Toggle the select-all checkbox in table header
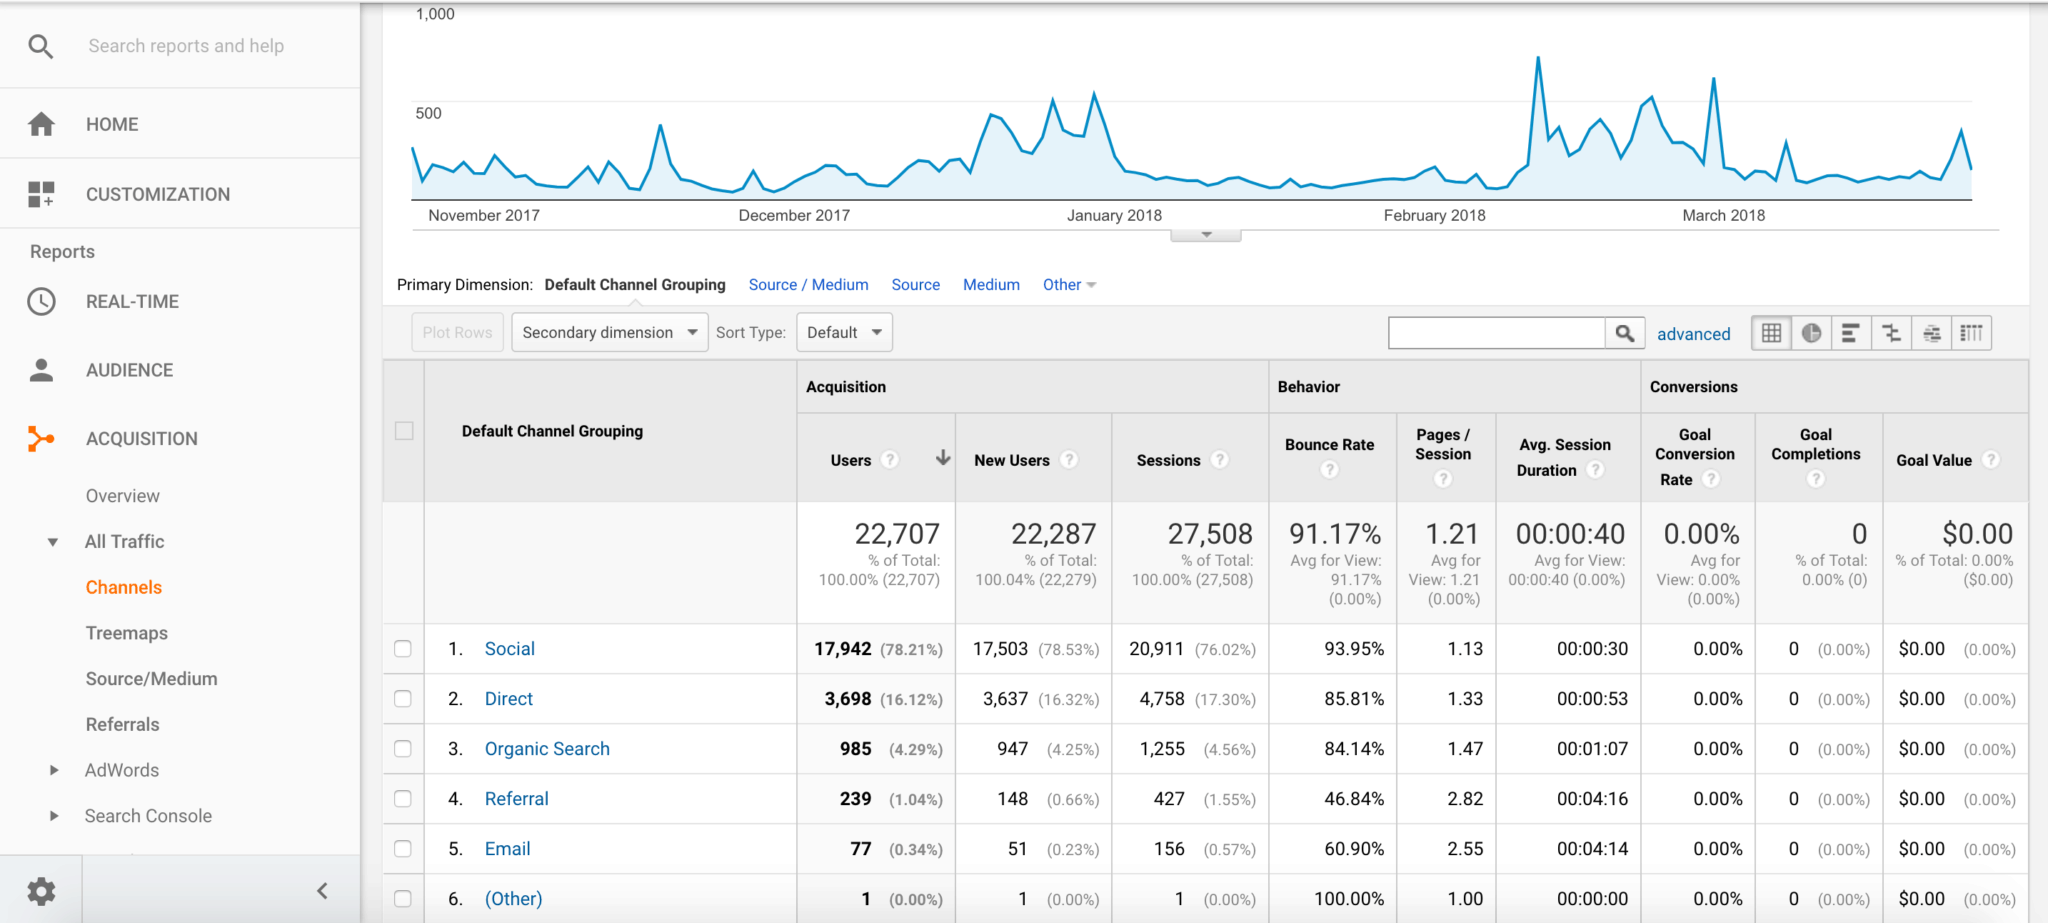This screenshot has height=923, width=2048. (404, 431)
